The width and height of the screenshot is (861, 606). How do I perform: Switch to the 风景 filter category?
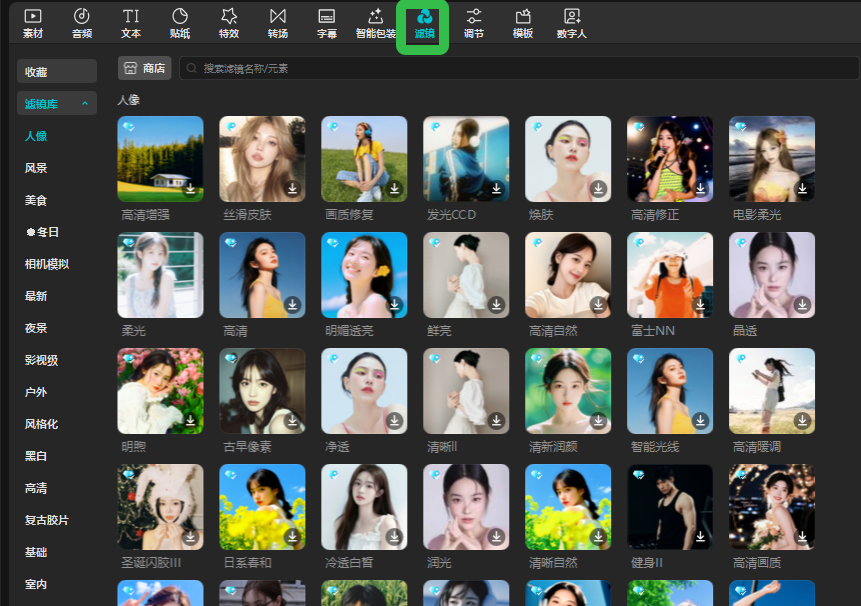(x=36, y=168)
